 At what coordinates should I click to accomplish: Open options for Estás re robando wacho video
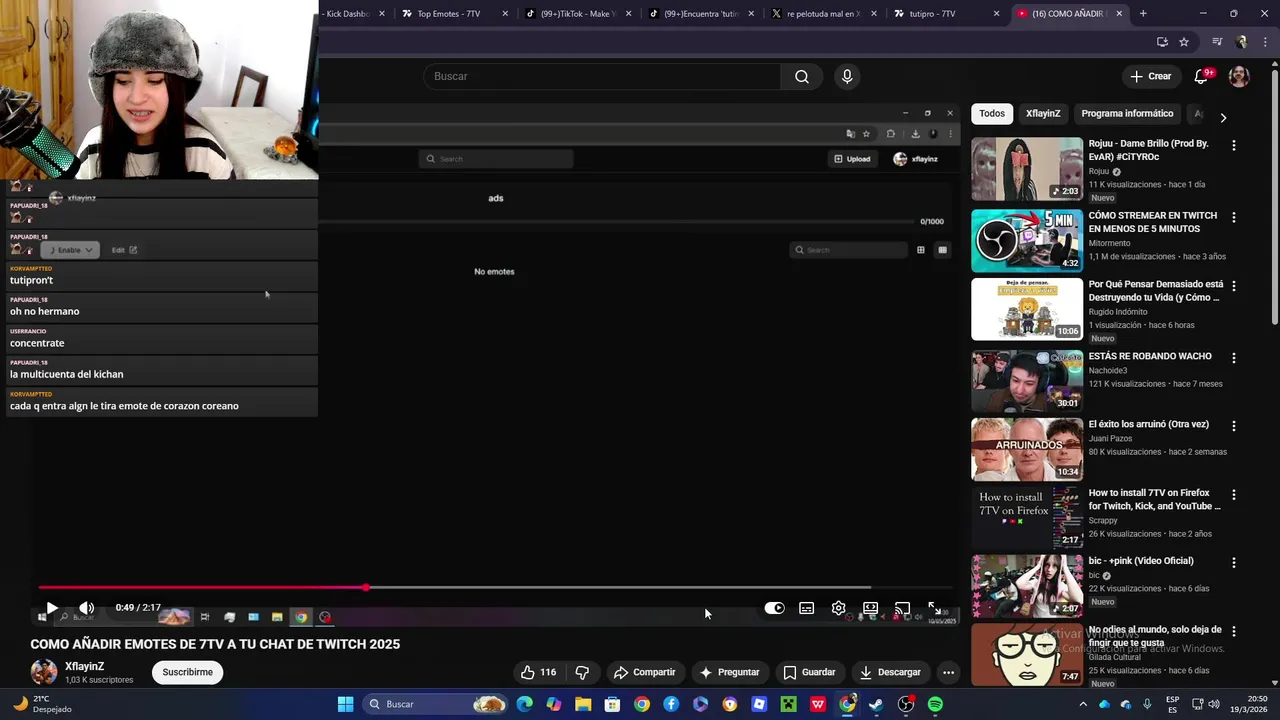(x=1233, y=357)
